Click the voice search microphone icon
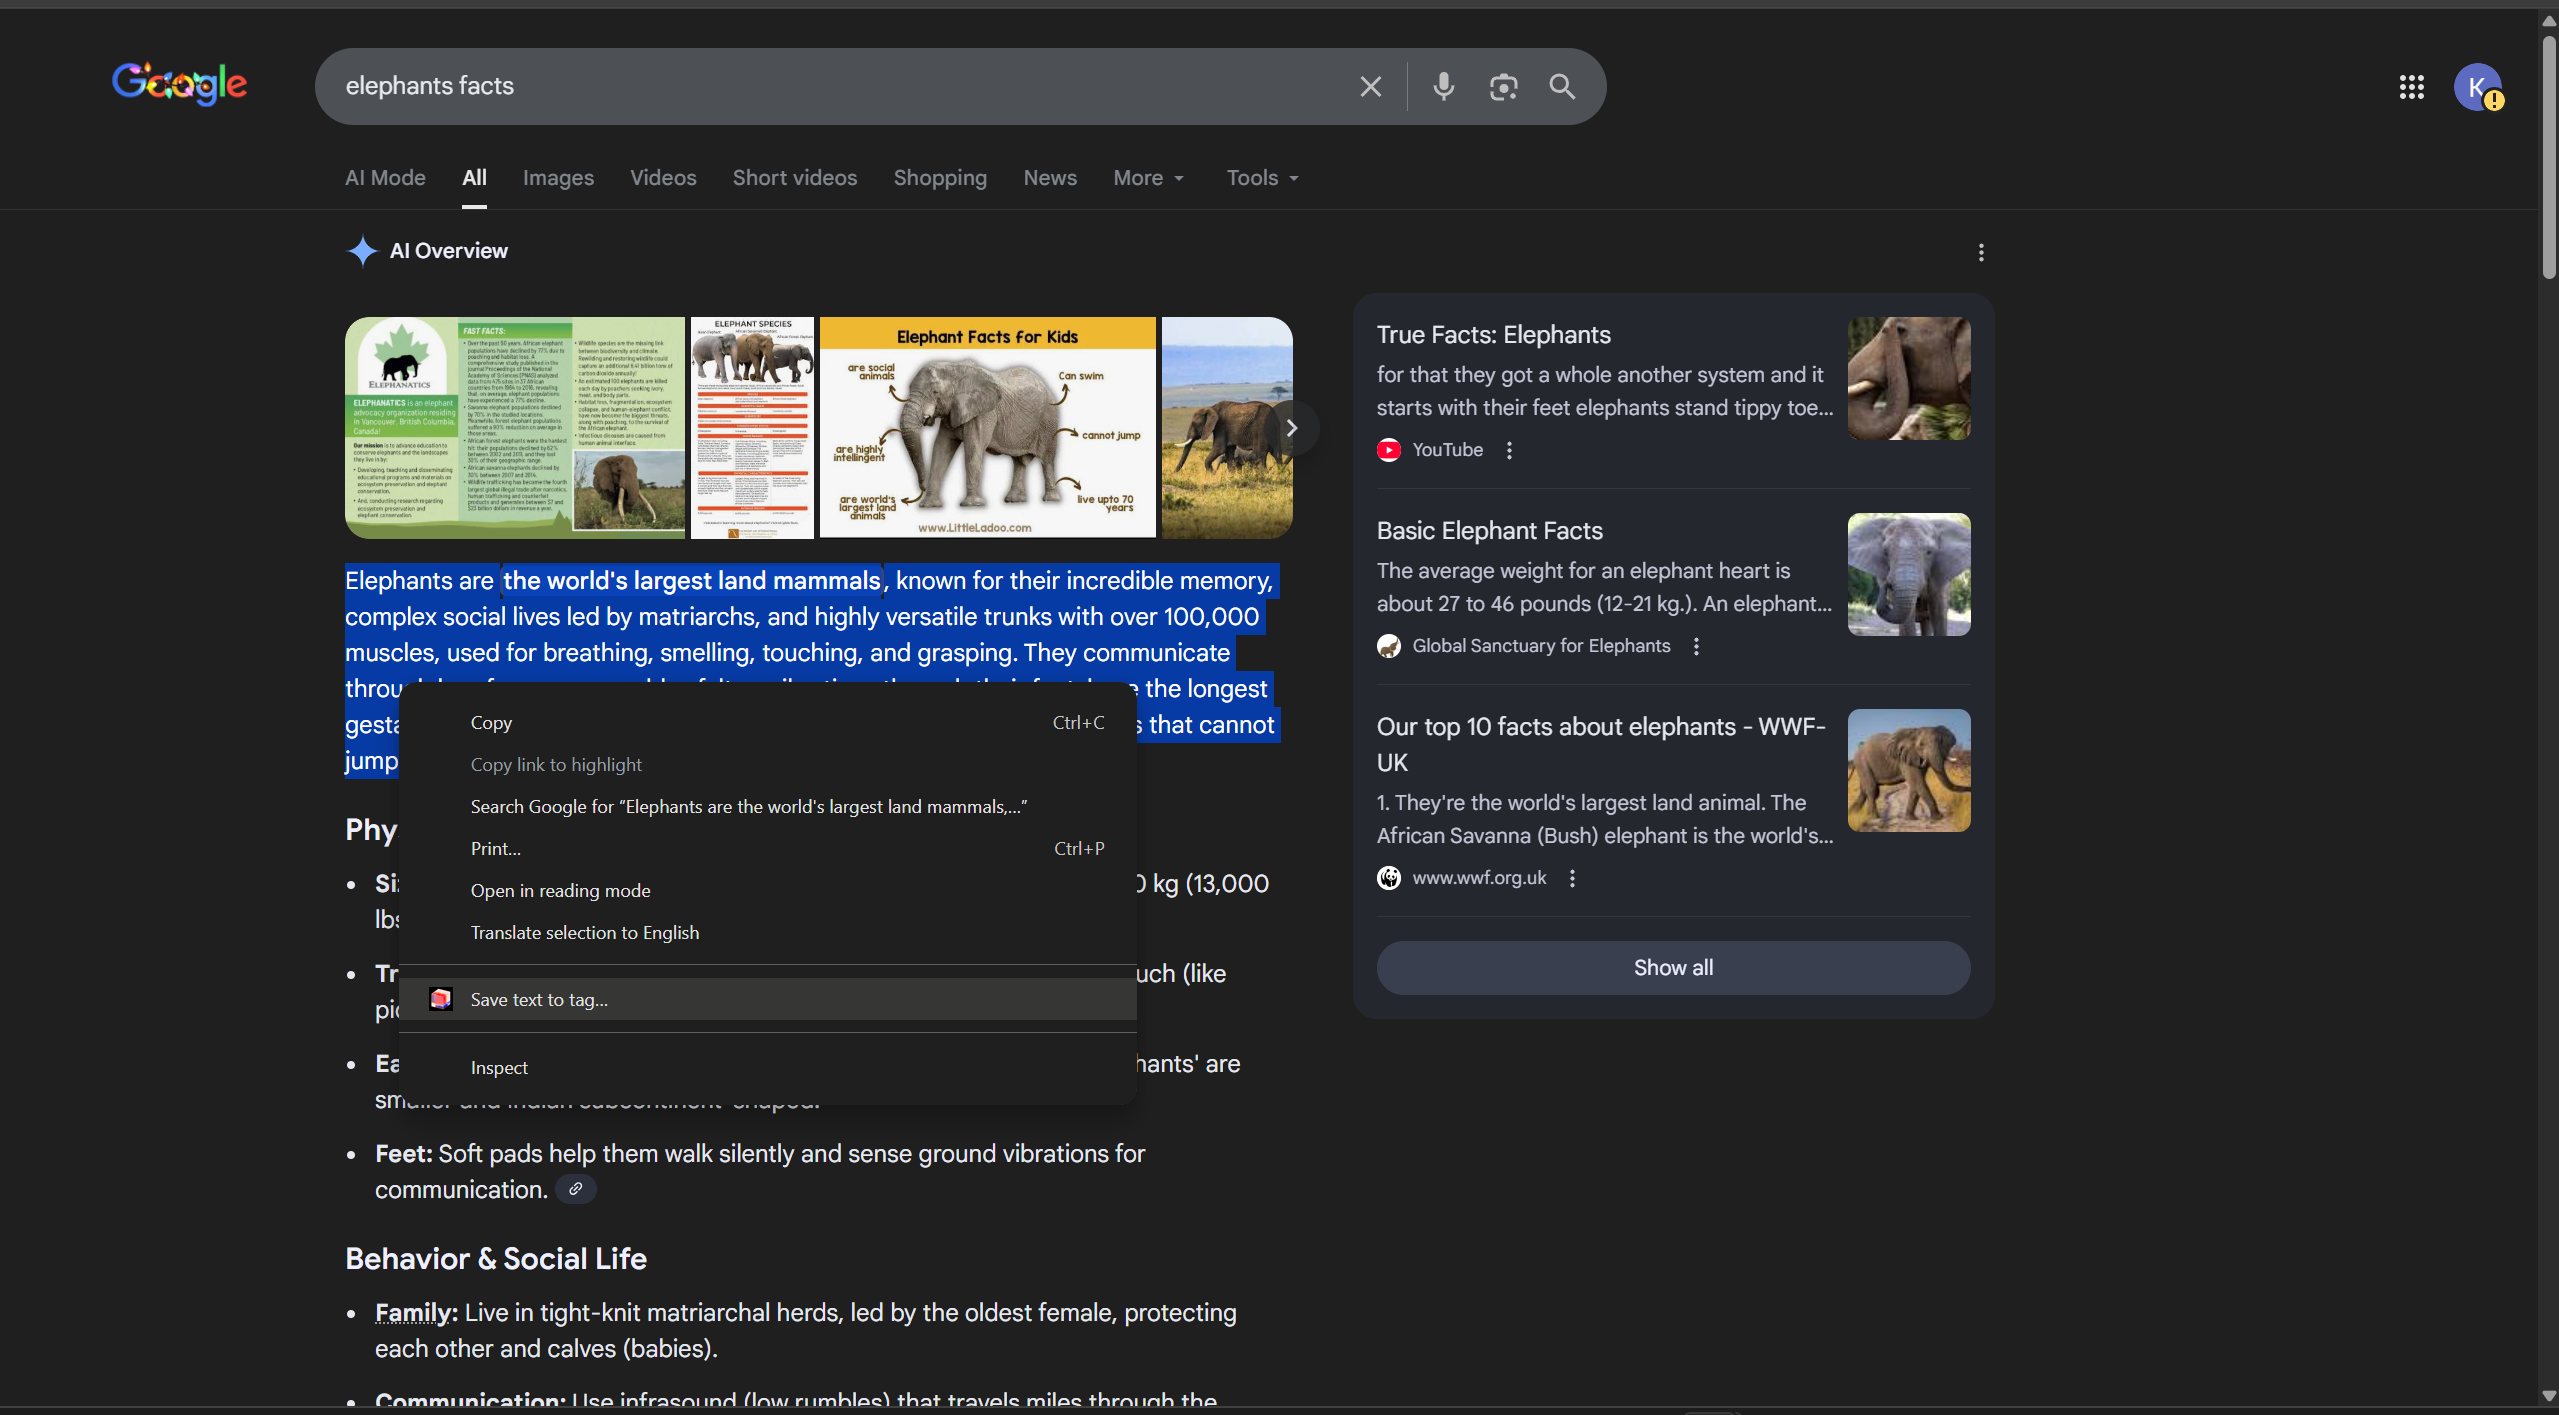 [x=1443, y=87]
